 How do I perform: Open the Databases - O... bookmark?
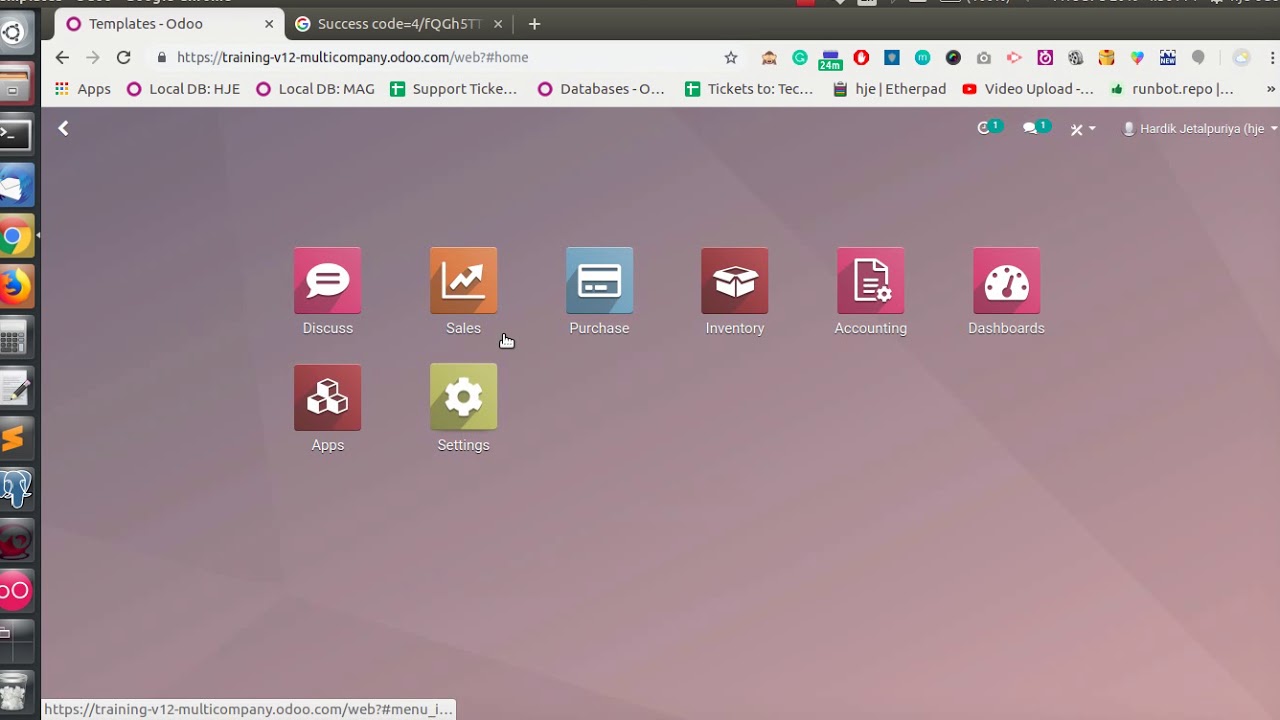point(601,89)
